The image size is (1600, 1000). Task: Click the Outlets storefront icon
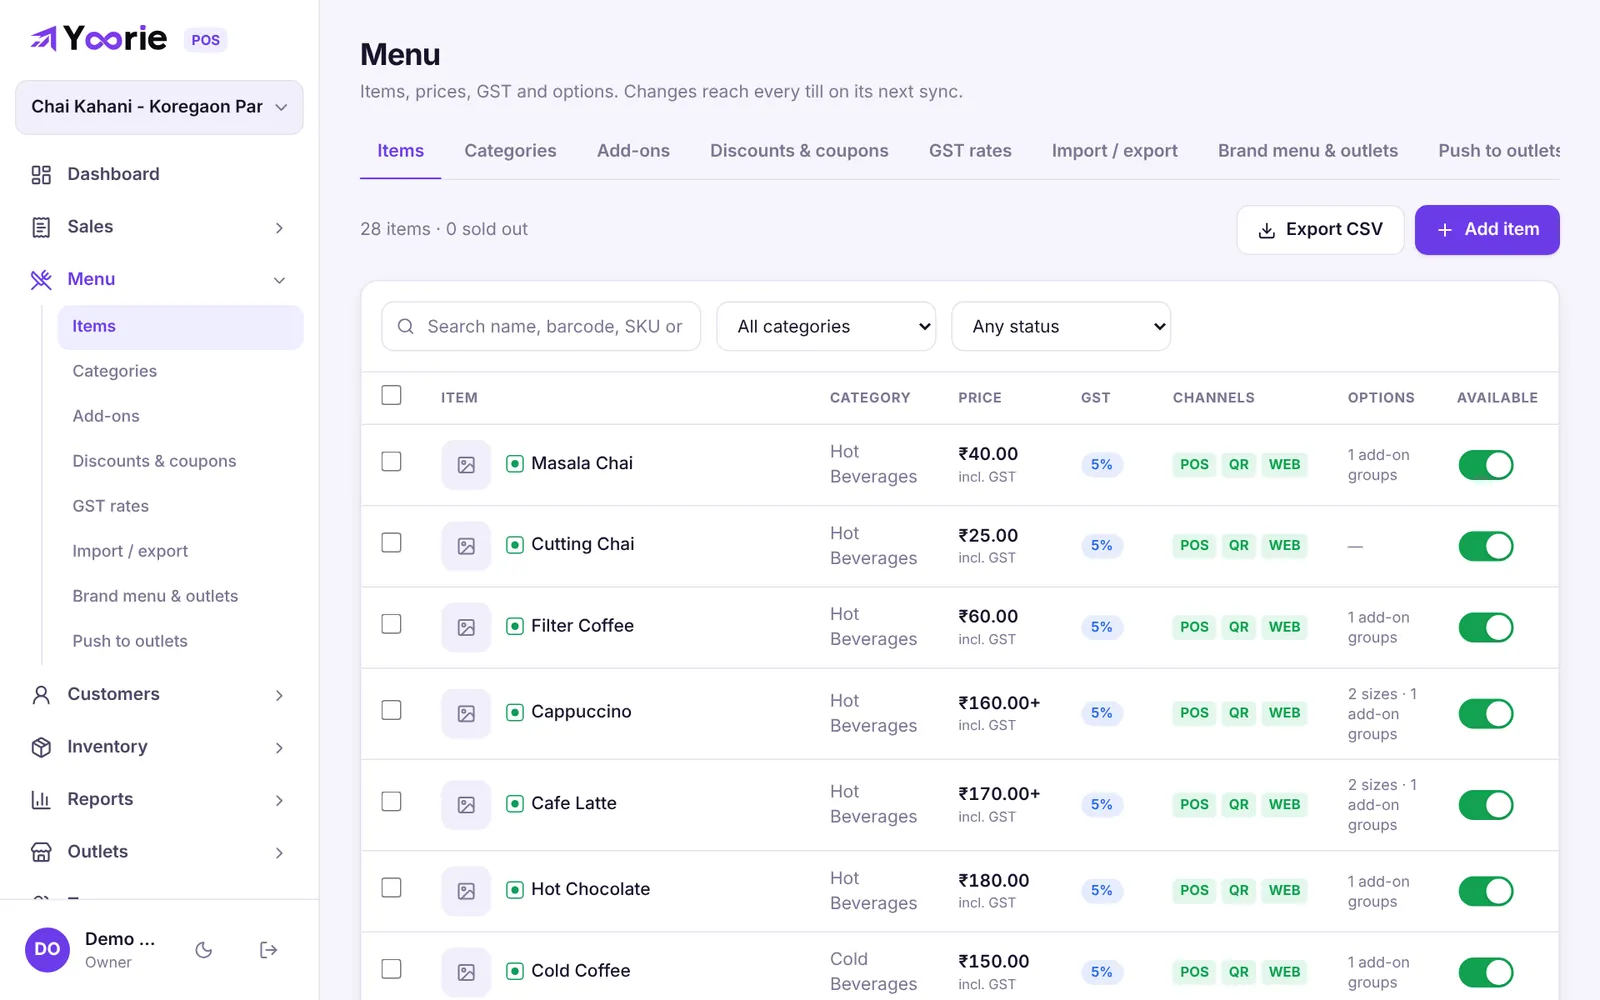point(41,852)
